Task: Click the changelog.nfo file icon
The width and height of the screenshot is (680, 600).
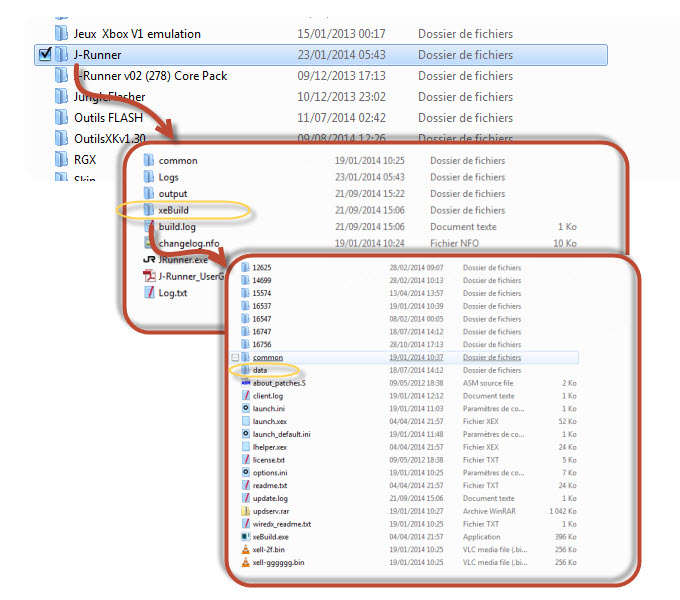Action: click(149, 243)
